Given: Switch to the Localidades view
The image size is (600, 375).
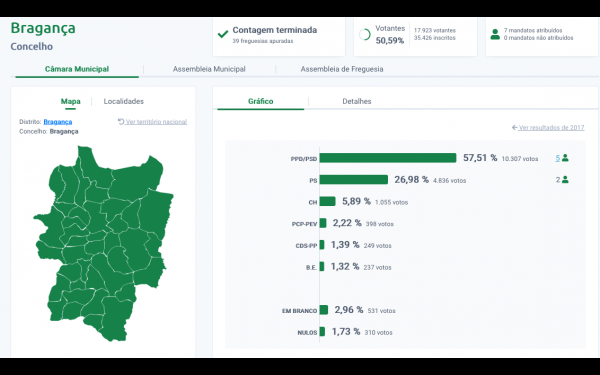Looking at the screenshot, I should tap(124, 101).
